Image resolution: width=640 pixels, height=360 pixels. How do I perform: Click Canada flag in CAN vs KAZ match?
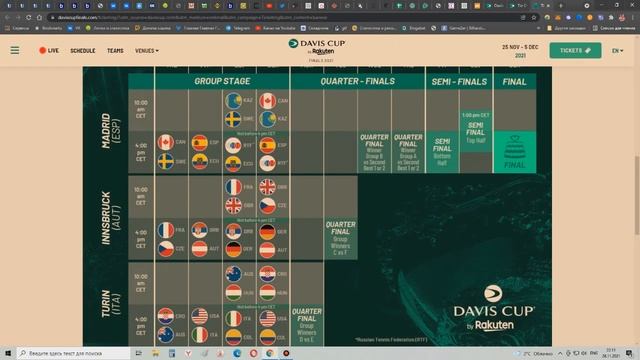[x=267, y=100]
